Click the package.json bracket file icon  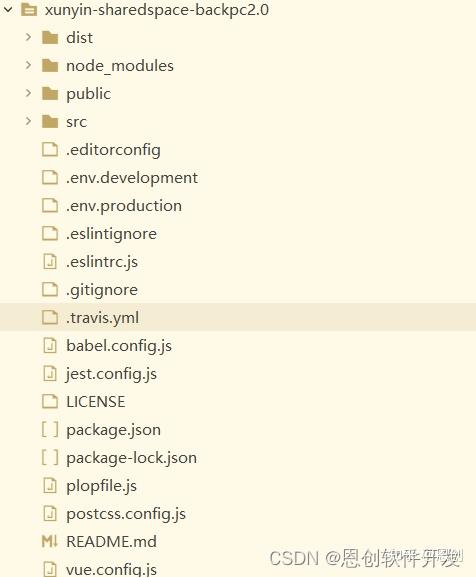(50, 429)
